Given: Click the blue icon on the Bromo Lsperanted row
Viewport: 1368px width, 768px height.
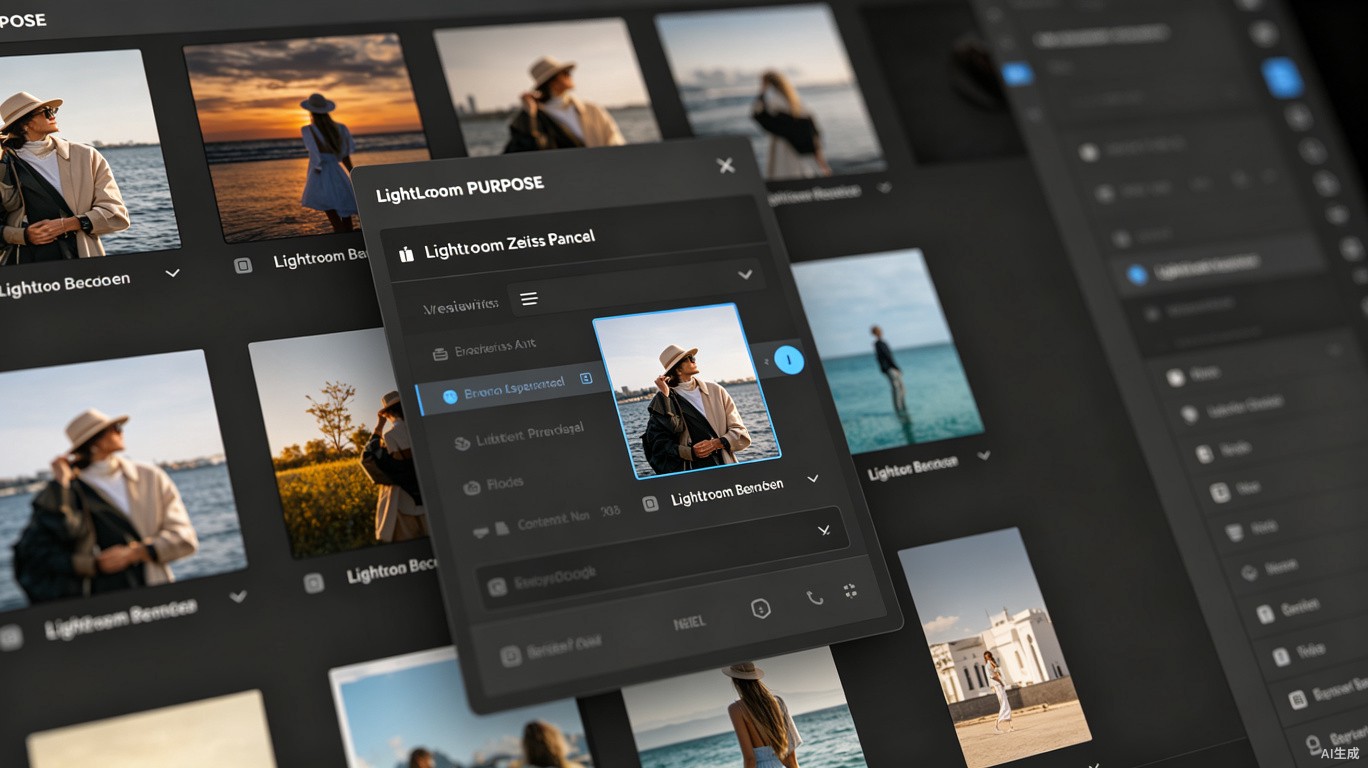Looking at the screenshot, I should pyautogui.click(x=450, y=395).
